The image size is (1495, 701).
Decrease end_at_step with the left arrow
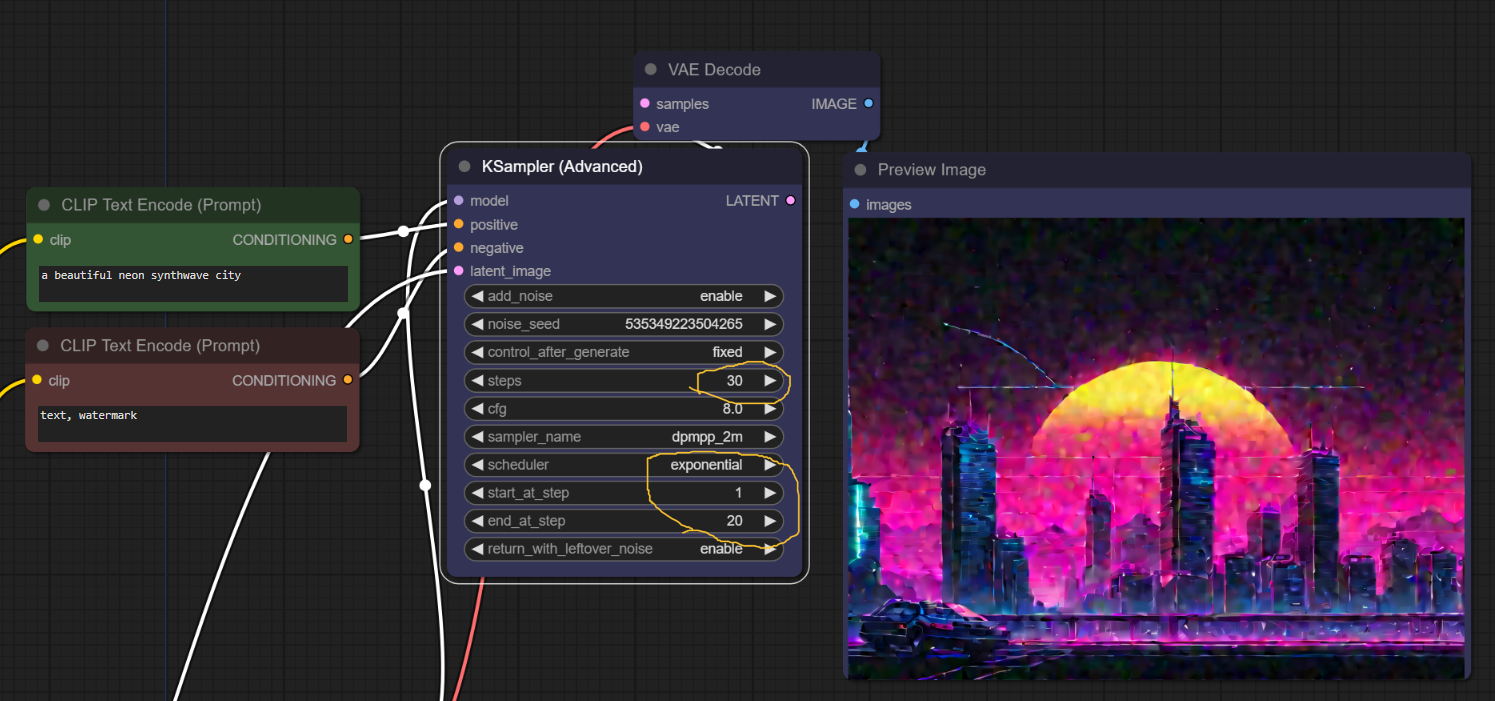(x=477, y=521)
